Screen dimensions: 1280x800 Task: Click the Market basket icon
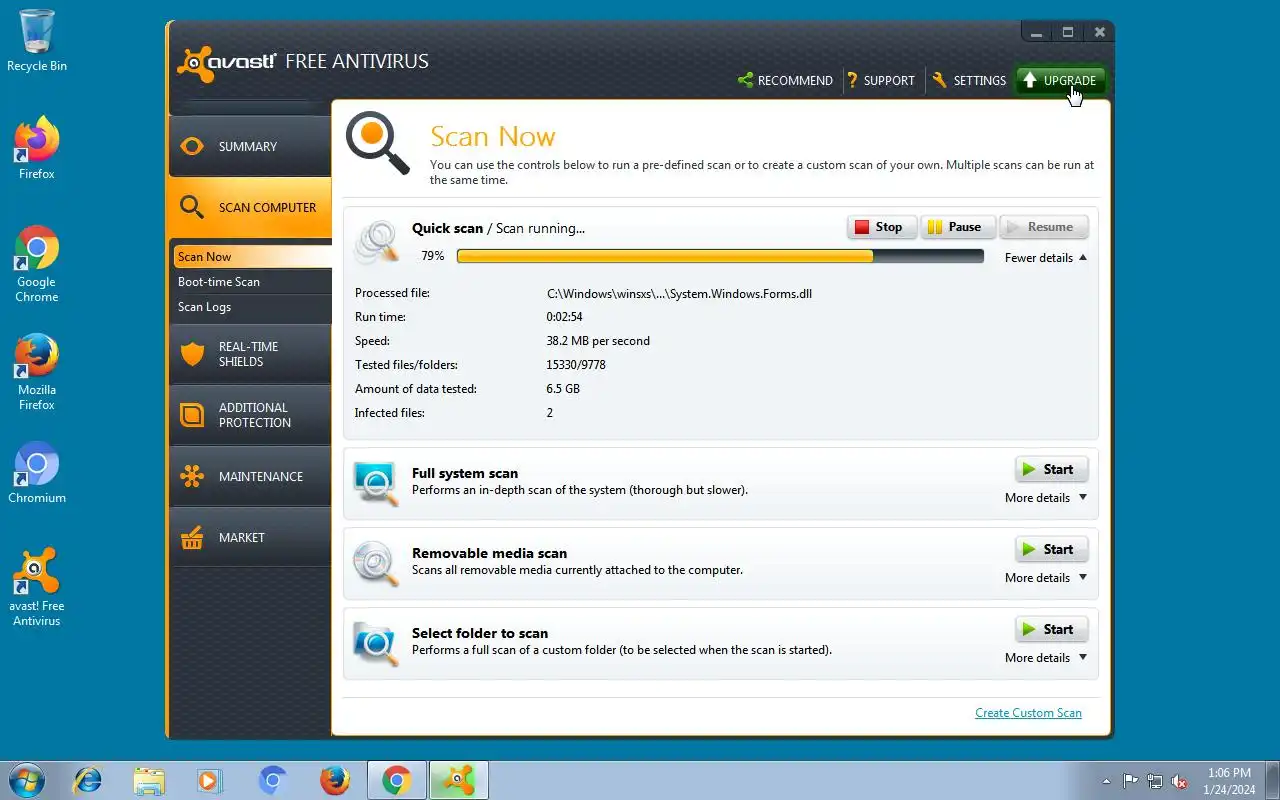(x=192, y=537)
